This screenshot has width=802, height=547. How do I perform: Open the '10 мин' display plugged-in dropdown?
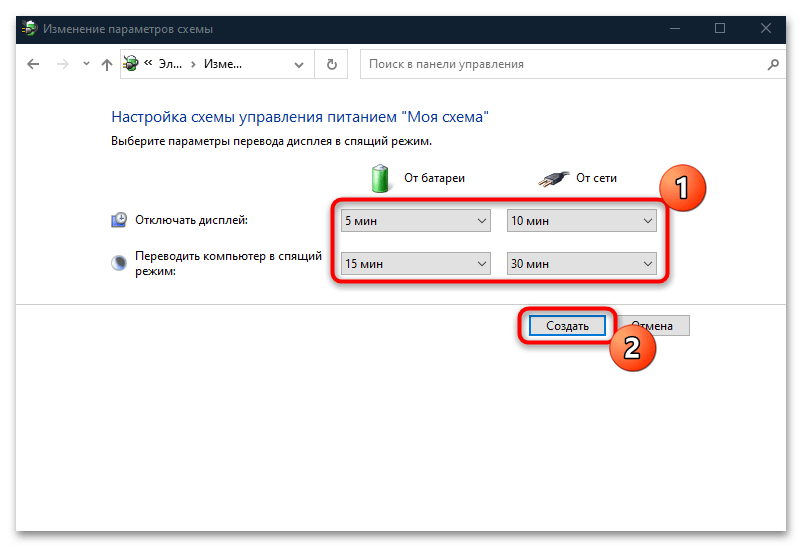[580, 220]
